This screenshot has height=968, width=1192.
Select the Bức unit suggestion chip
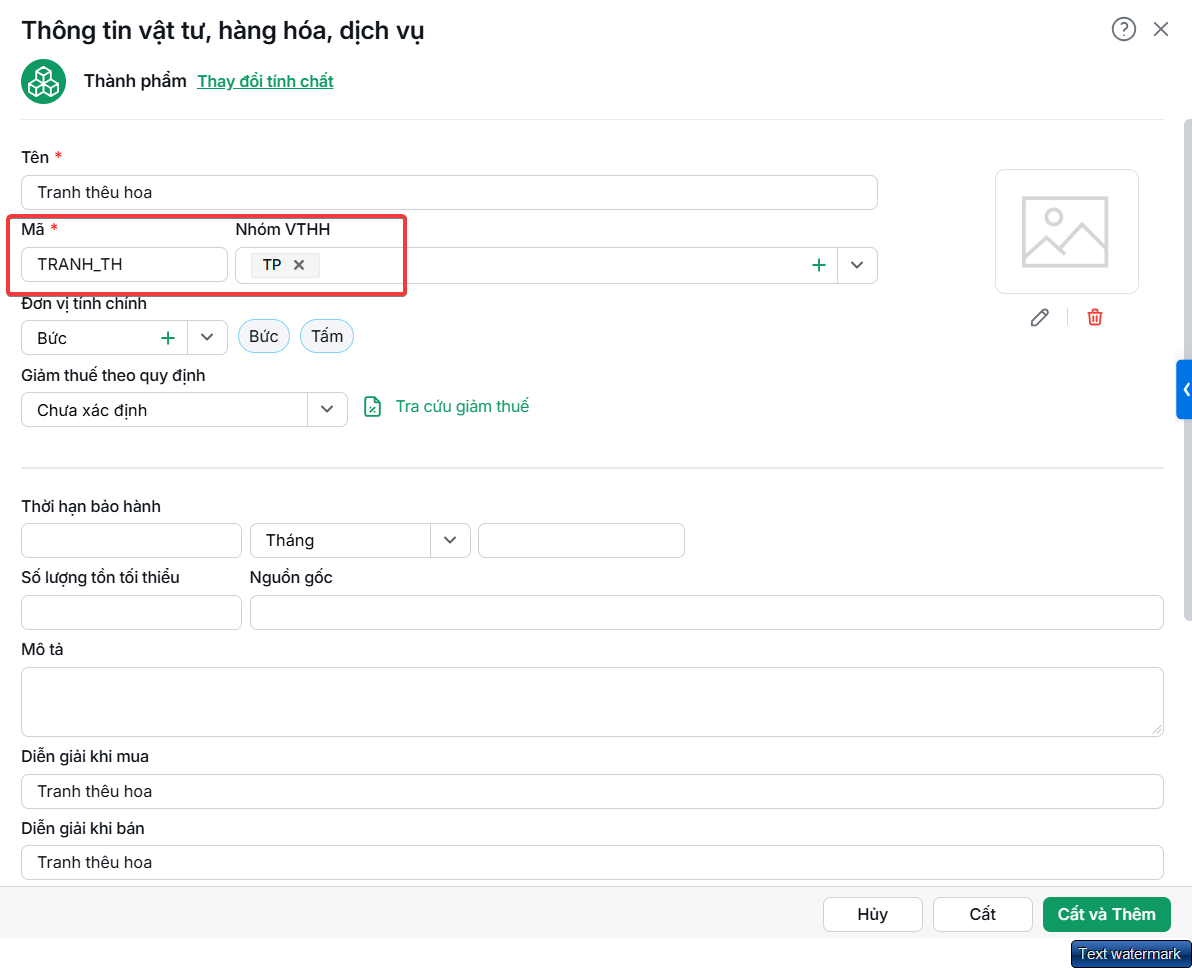point(264,336)
